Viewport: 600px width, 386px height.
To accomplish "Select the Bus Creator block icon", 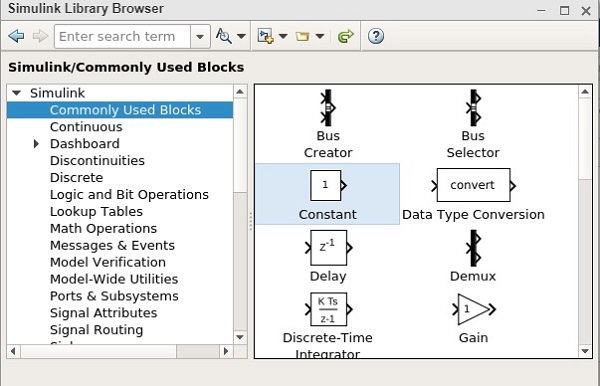I will pos(328,108).
